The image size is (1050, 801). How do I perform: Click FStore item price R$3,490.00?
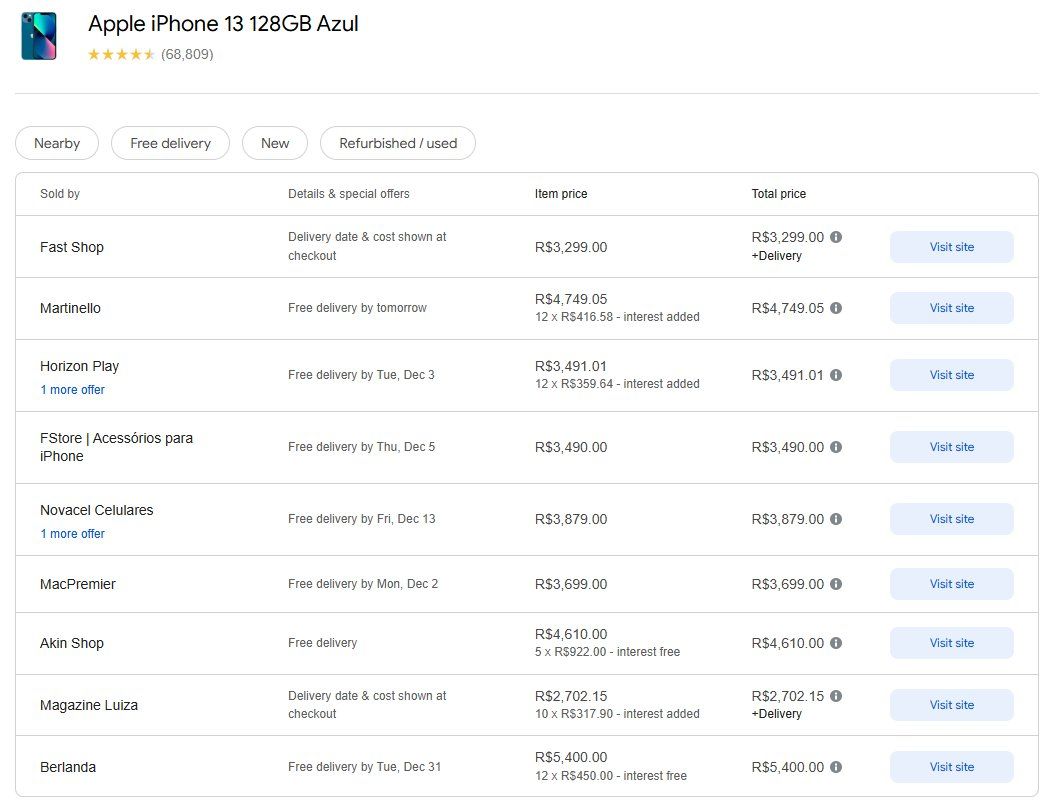tap(571, 447)
